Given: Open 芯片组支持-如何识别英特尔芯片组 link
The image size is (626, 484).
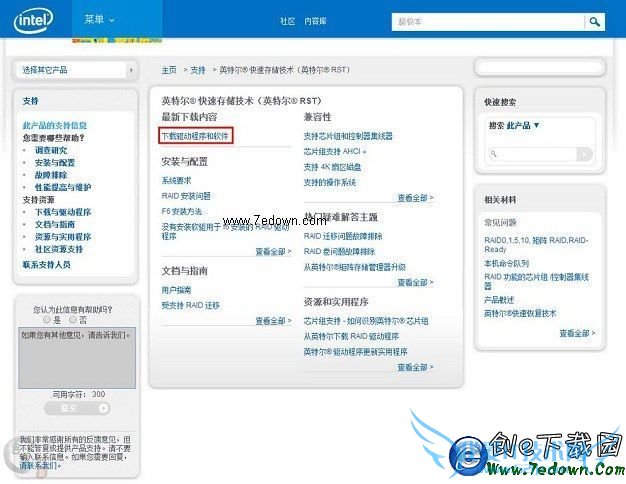Looking at the screenshot, I should pos(366,321).
